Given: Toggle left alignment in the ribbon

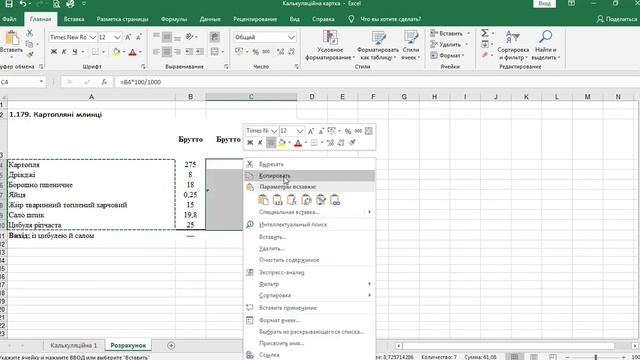Looking at the screenshot, I should [156, 52].
